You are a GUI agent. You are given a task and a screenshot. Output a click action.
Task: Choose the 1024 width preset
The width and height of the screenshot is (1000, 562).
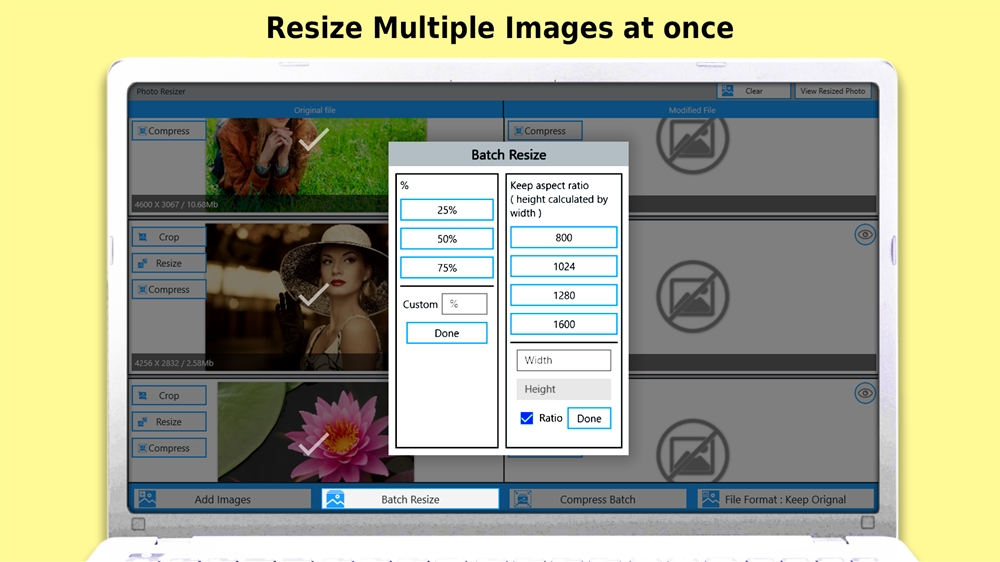pos(564,266)
